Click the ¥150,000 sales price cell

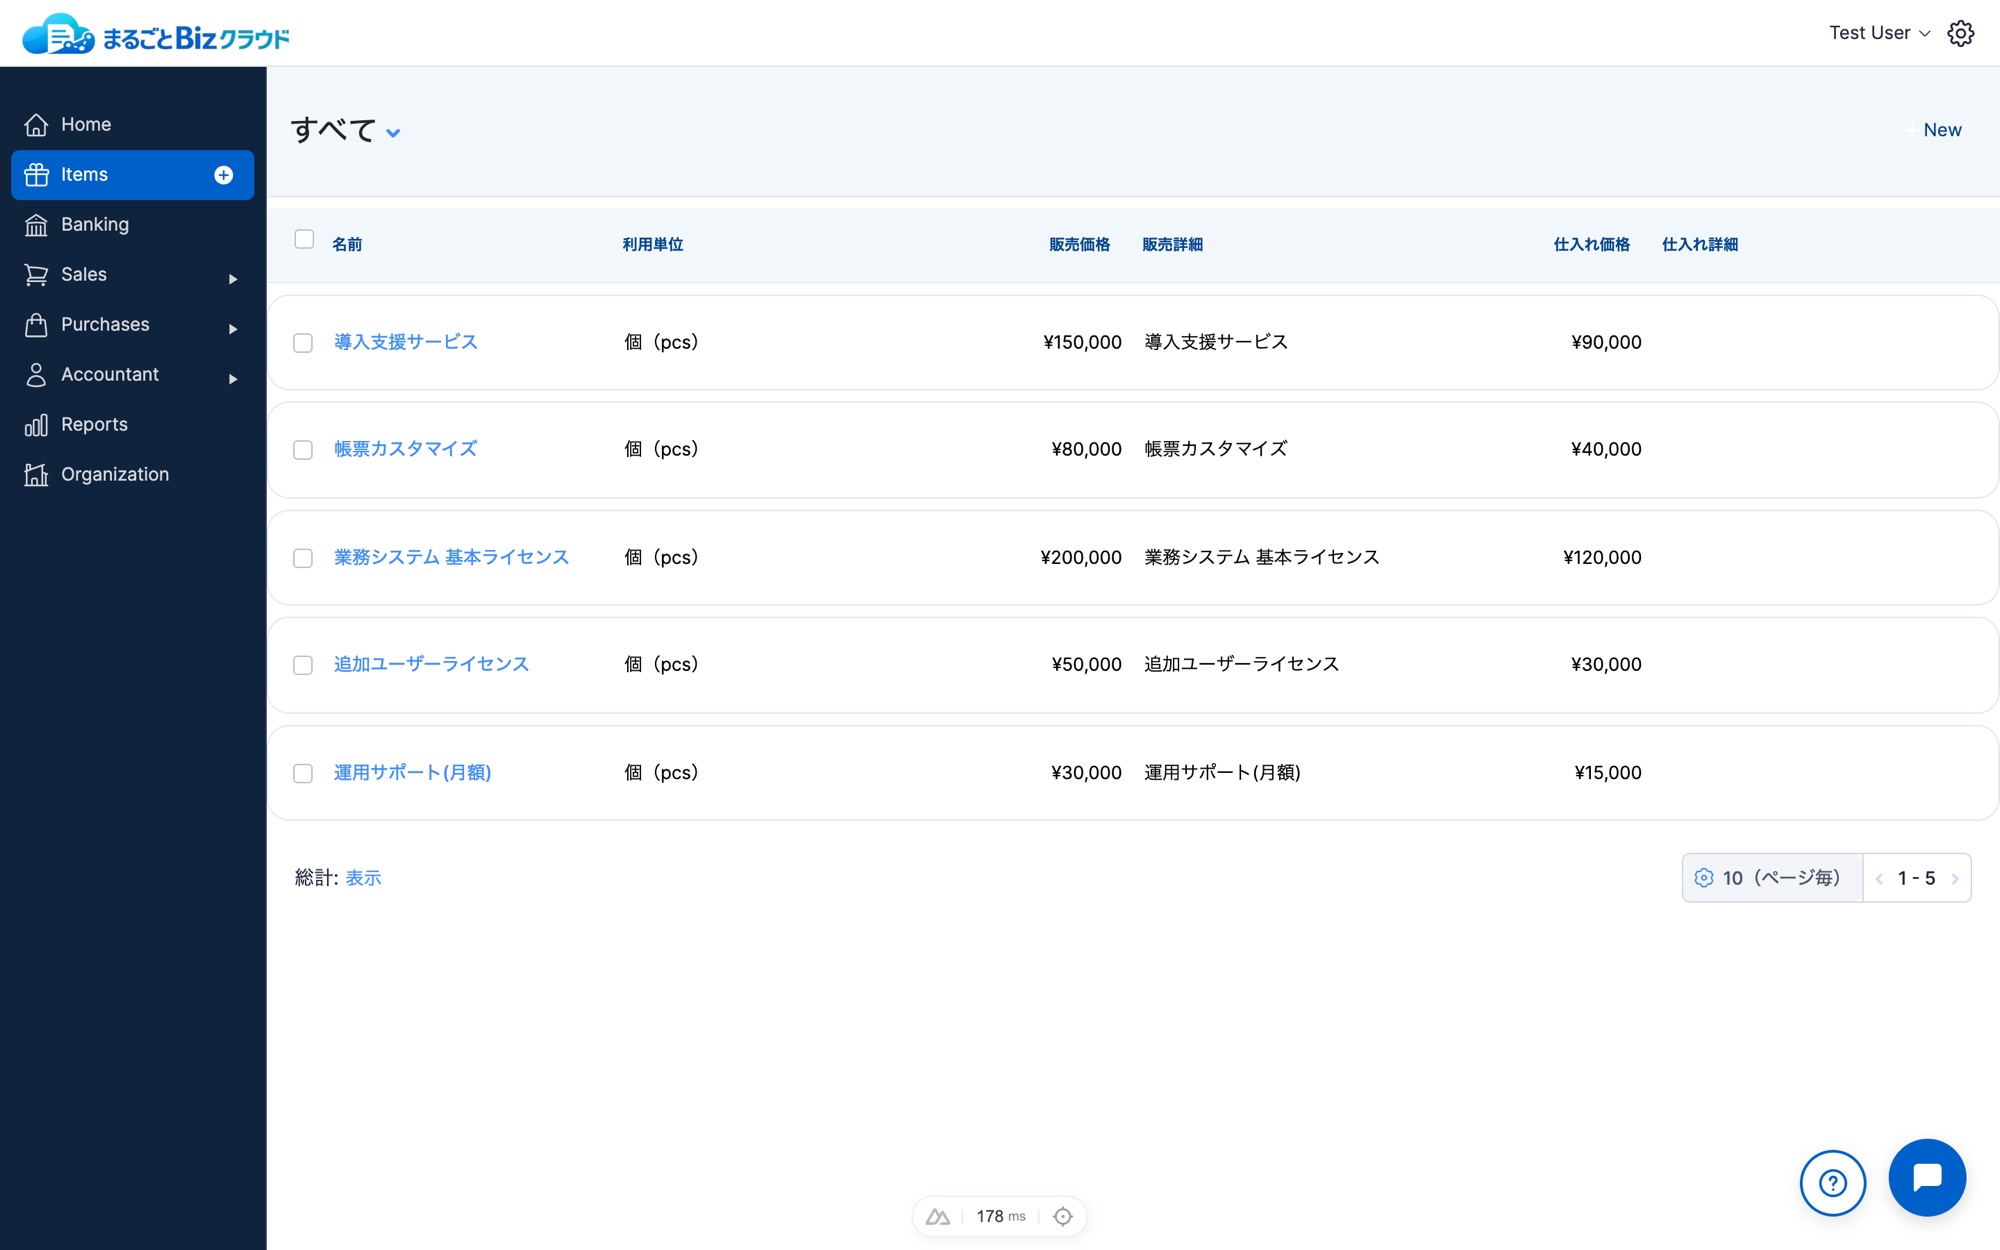click(x=1082, y=342)
